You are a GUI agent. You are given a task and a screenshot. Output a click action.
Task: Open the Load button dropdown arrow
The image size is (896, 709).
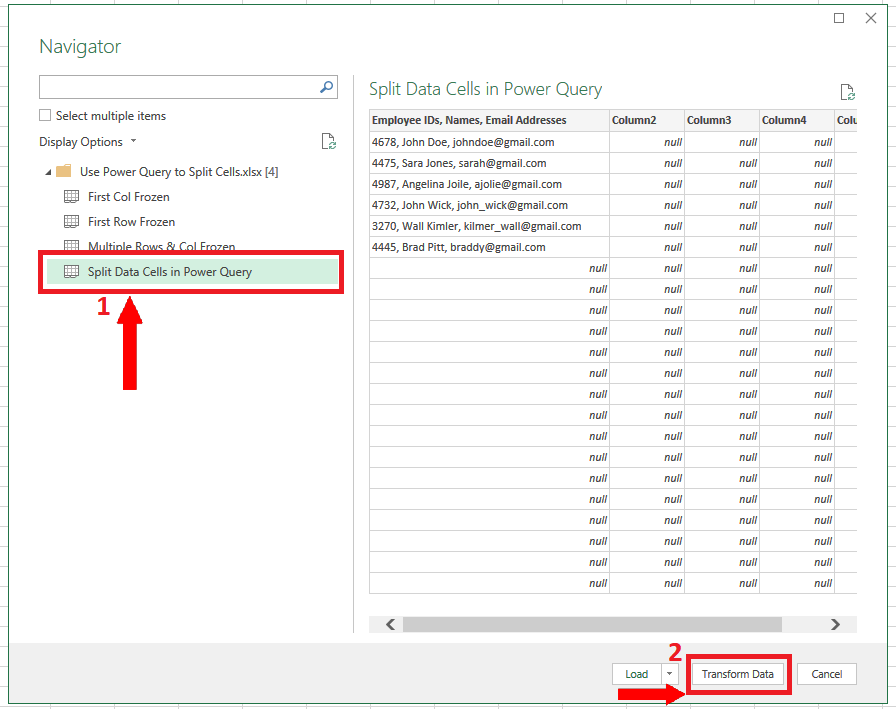point(670,674)
